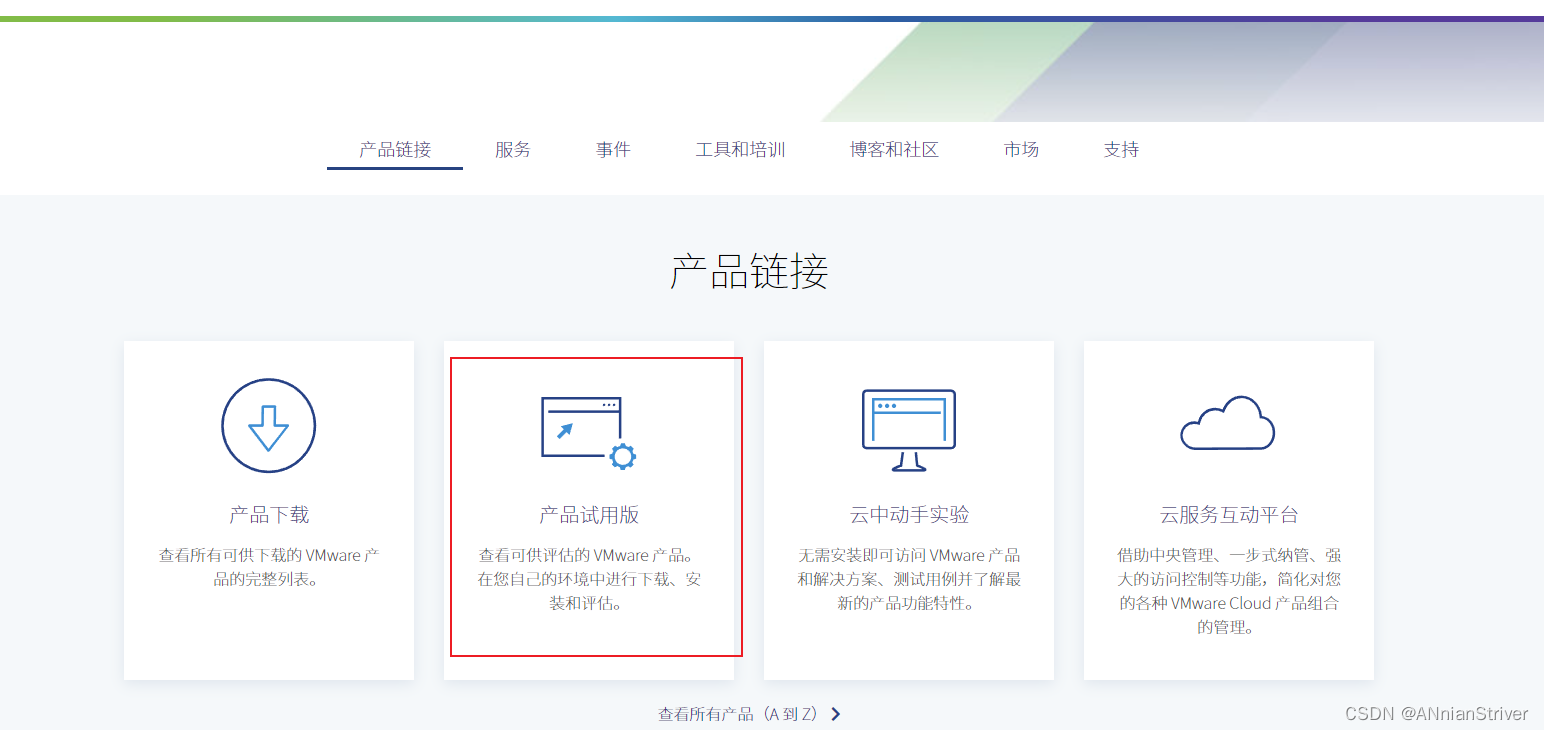Click the 产品试用版 description about evaluating VMware products

coord(589,579)
